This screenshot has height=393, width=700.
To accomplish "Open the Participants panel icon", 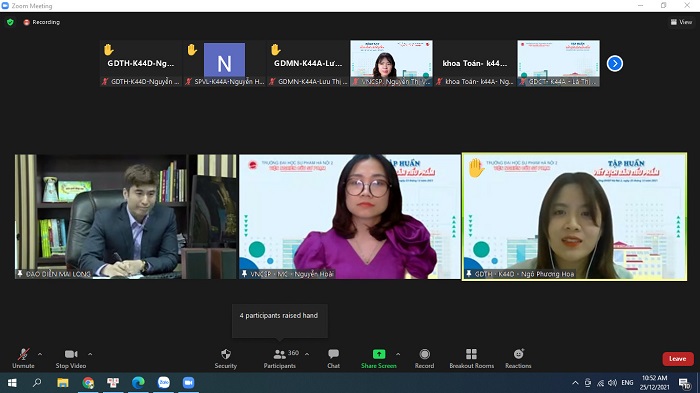I will point(279,355).
